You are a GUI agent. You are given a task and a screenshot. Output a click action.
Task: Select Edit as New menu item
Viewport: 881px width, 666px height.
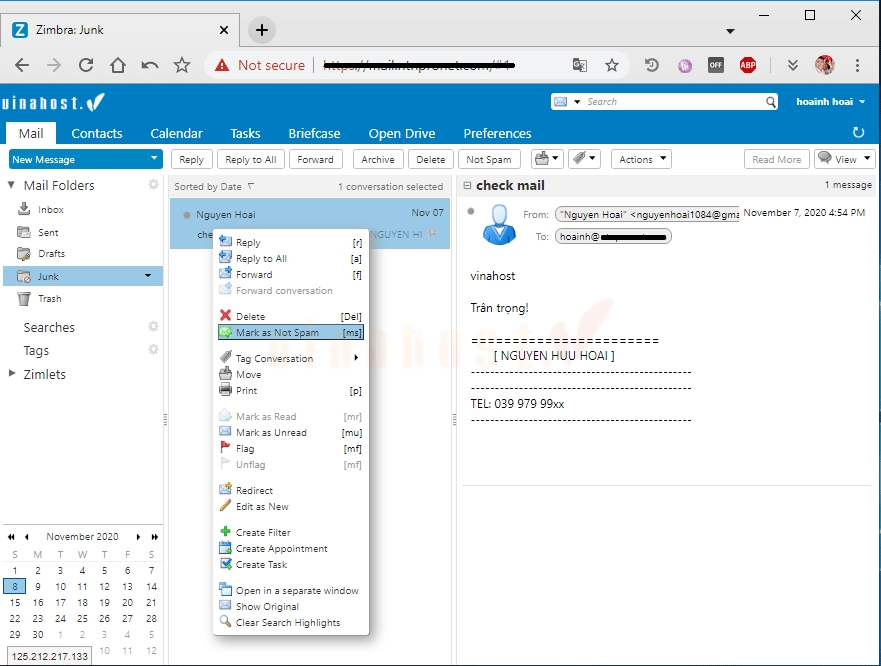click(290, 506)
